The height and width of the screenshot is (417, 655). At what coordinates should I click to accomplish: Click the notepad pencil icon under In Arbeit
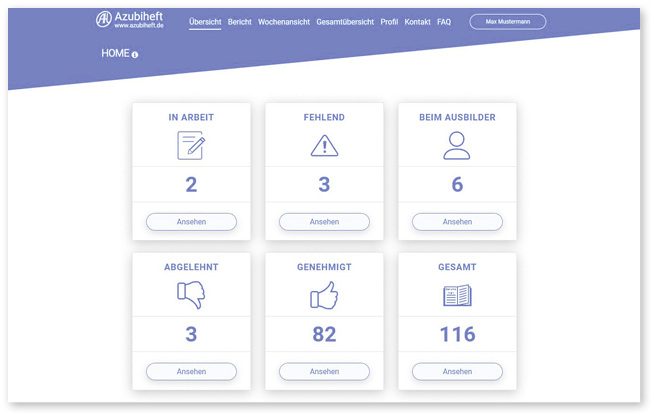[191, 146]
